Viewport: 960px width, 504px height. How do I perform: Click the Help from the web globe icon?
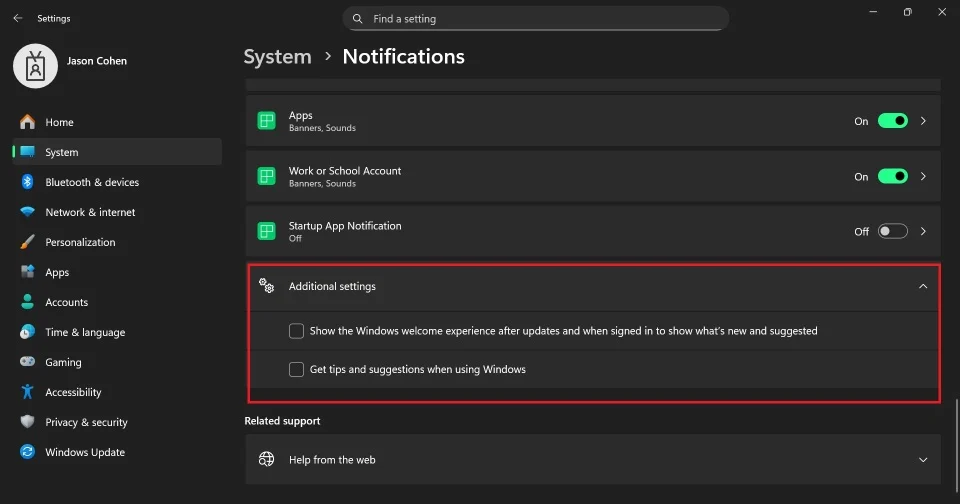tap(266, 459)
